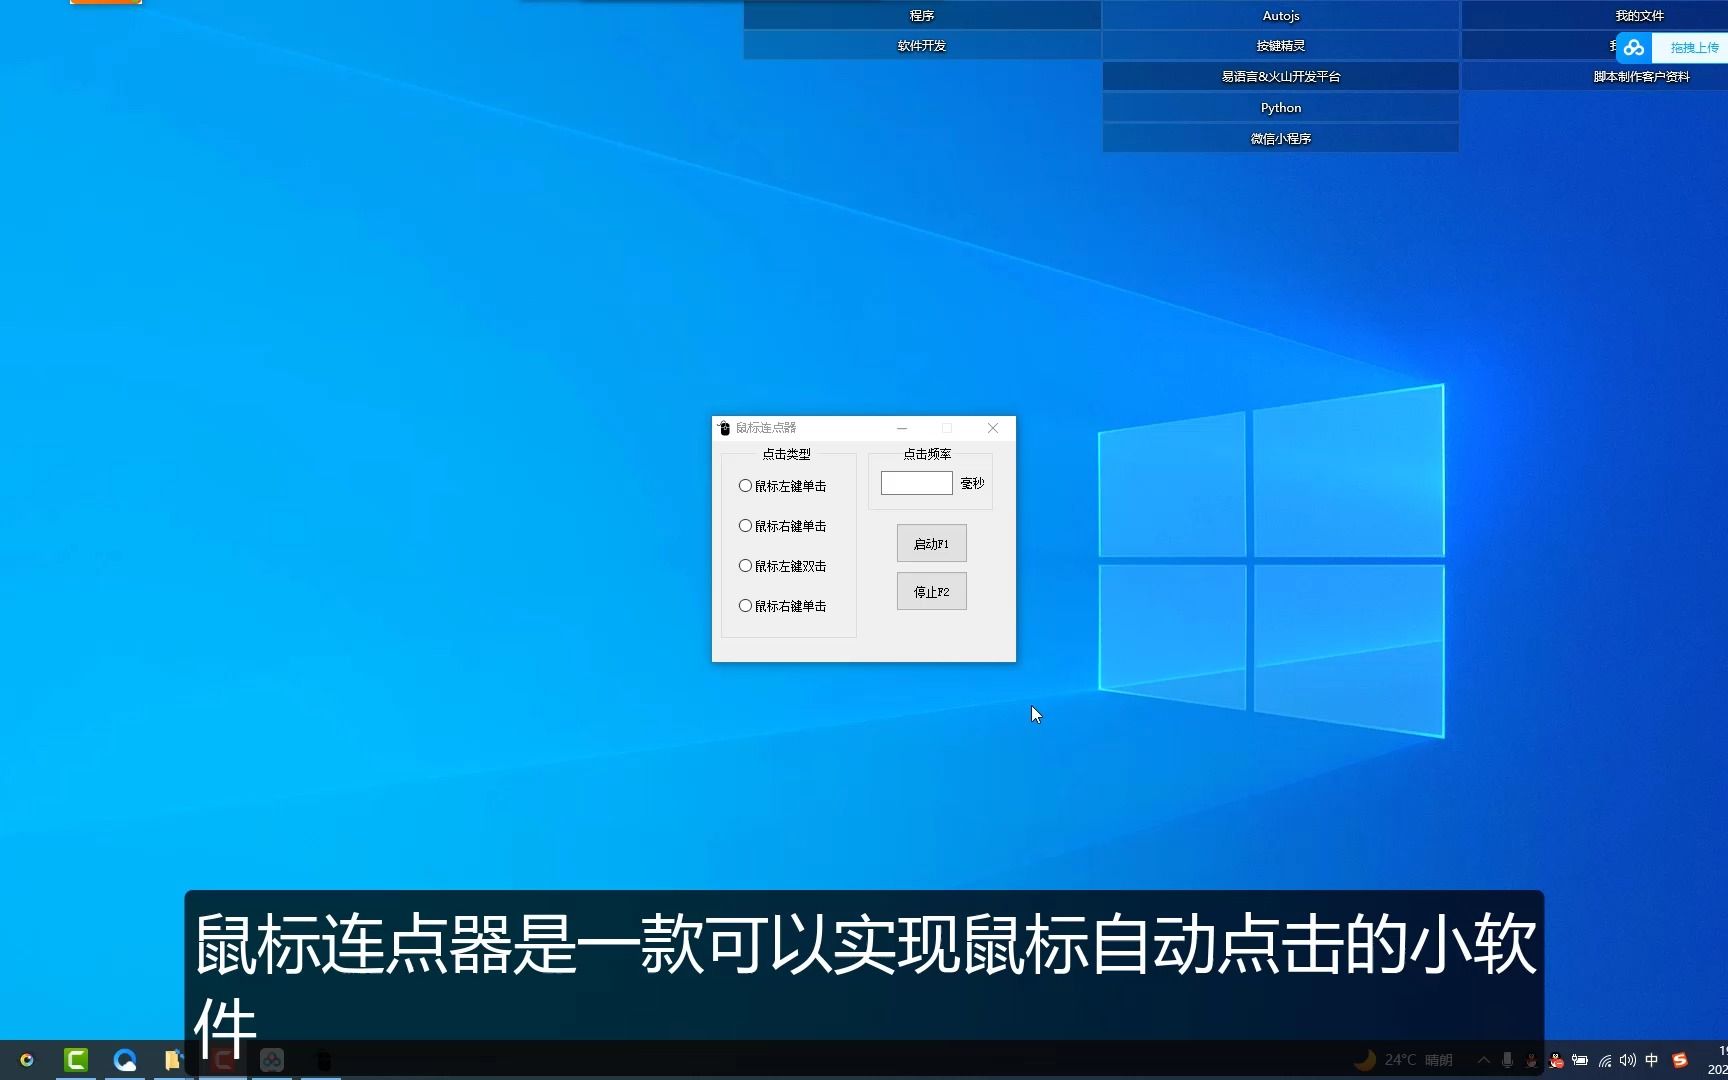Click the 拖拽上传 upload label

coord(1694,47)
